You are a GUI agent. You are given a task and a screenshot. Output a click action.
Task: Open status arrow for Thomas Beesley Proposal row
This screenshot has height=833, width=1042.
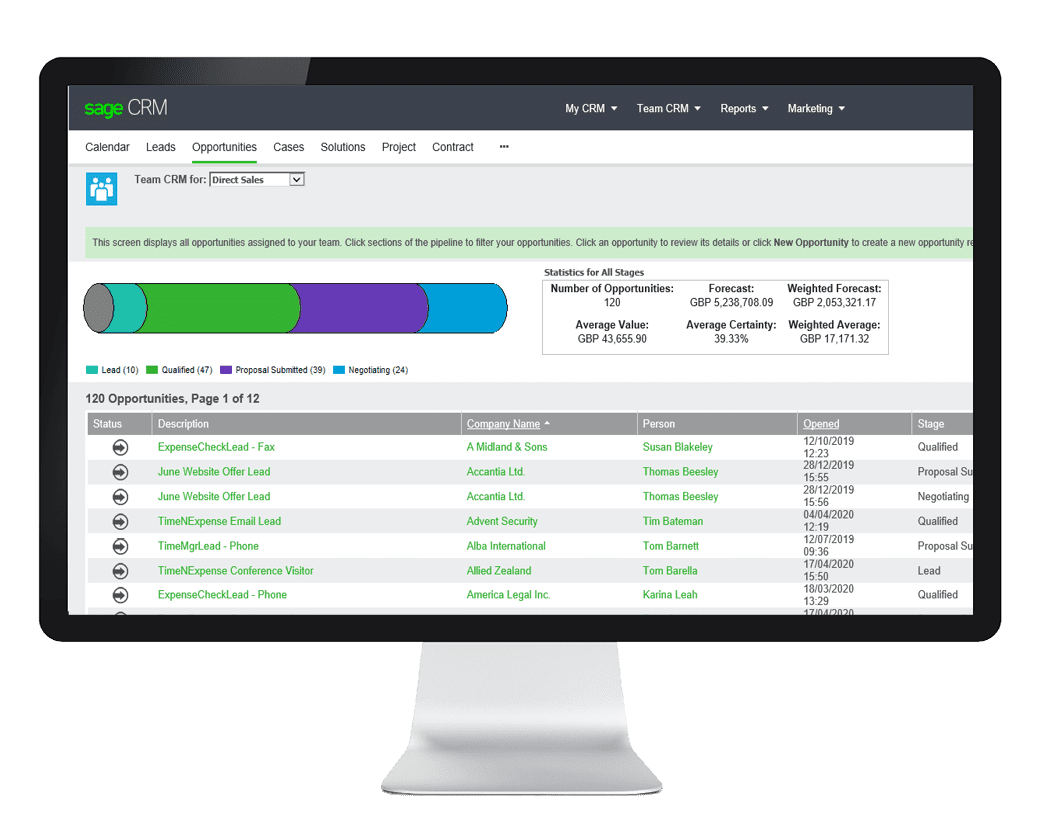(x=120, y=472)
